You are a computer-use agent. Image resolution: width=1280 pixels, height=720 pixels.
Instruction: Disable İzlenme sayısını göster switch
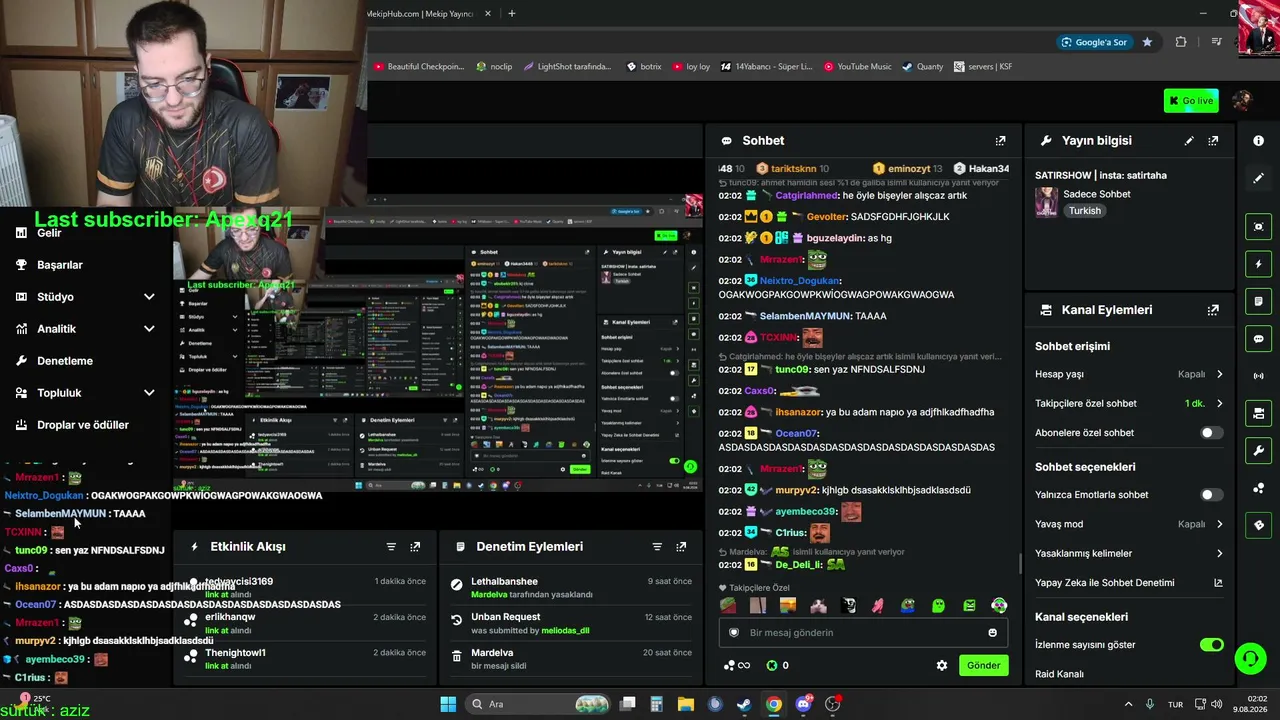[x=1211, y=645]
